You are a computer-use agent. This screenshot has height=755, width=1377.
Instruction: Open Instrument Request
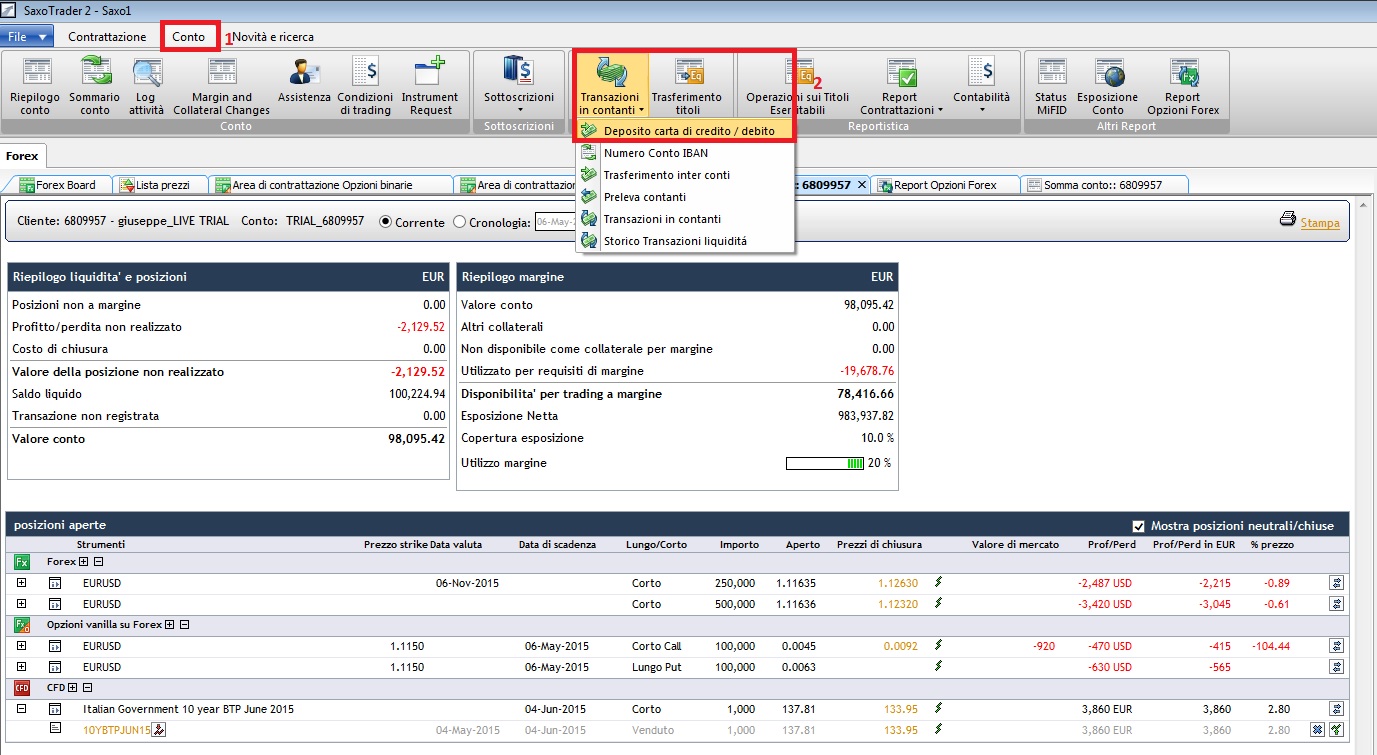point(431,86)
